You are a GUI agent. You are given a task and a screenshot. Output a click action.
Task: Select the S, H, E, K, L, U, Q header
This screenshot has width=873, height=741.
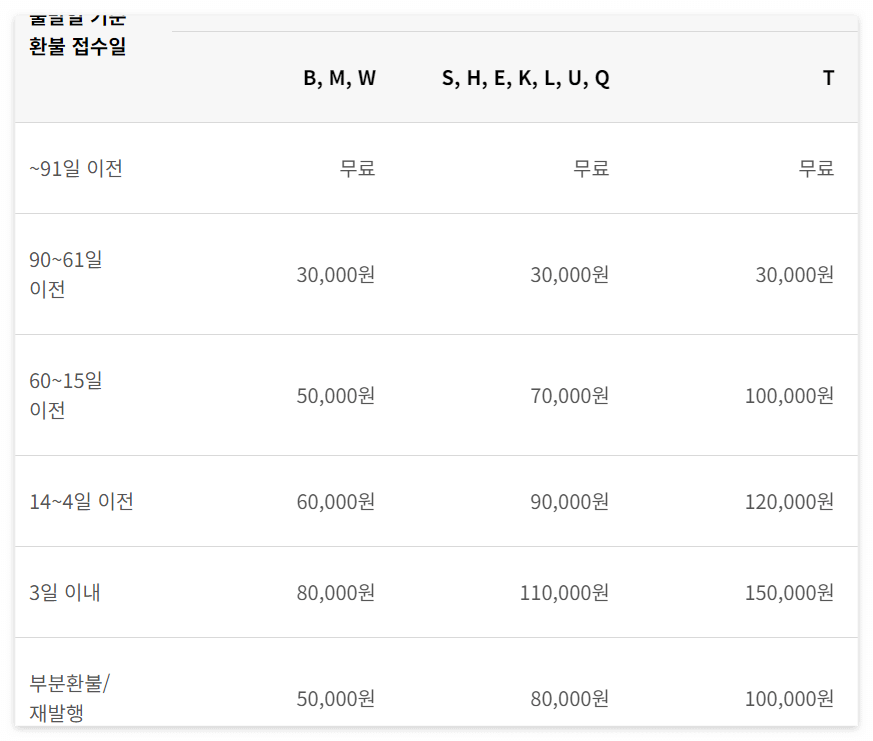pos(526,78)
